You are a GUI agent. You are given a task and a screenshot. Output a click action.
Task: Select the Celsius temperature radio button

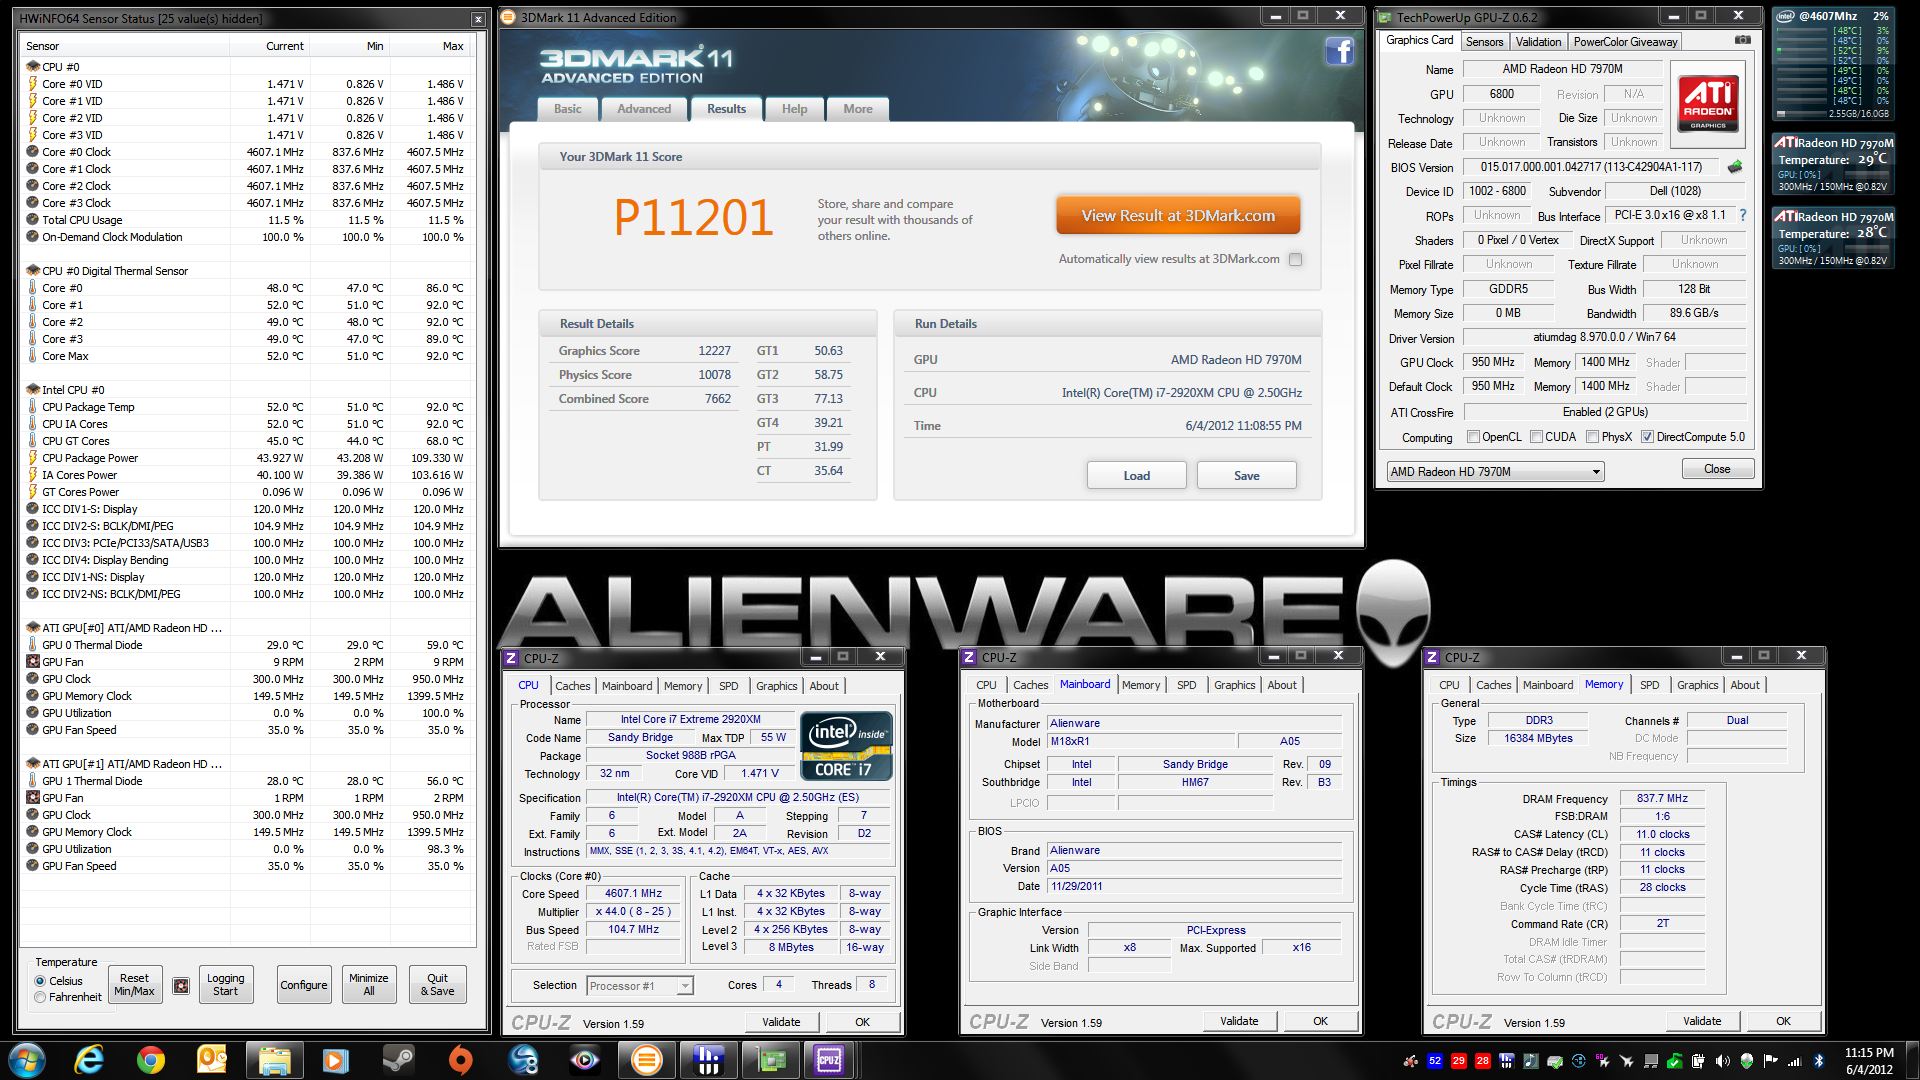pyautogui.click(x=41, y=981)
